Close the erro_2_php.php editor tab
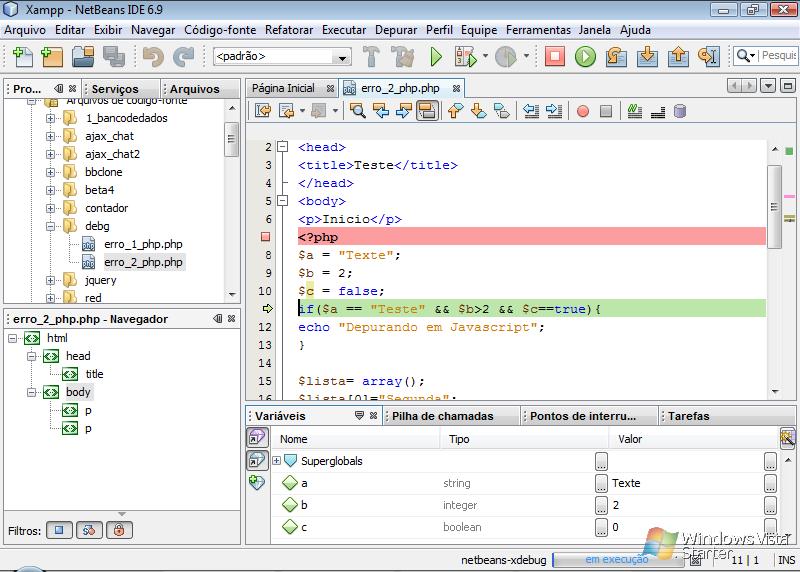The width and height of the screenshot is (800, 572). [x=456, y=88]
